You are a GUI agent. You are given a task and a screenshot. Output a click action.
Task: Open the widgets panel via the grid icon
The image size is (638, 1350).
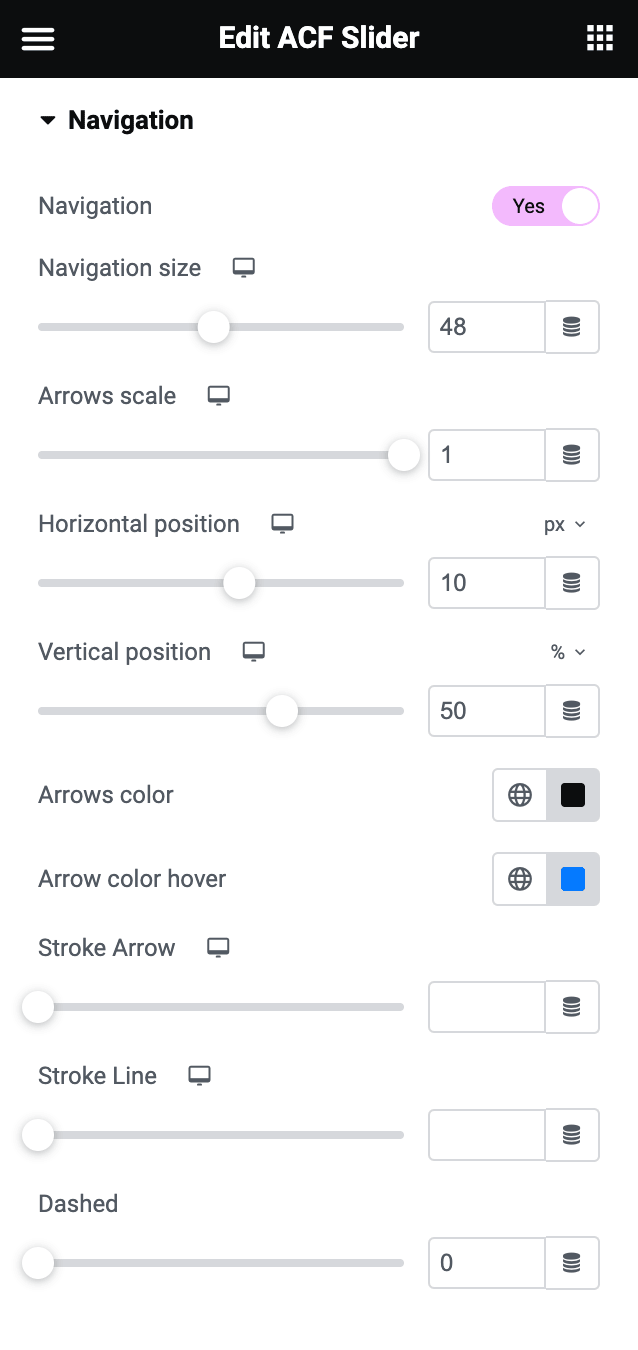(x=599, y=37)
